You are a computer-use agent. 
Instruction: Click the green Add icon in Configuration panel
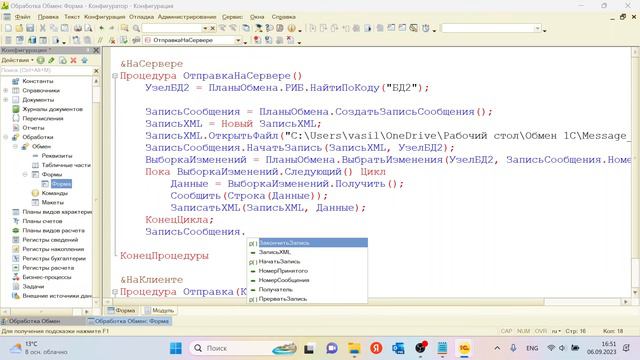coord(41,60)
